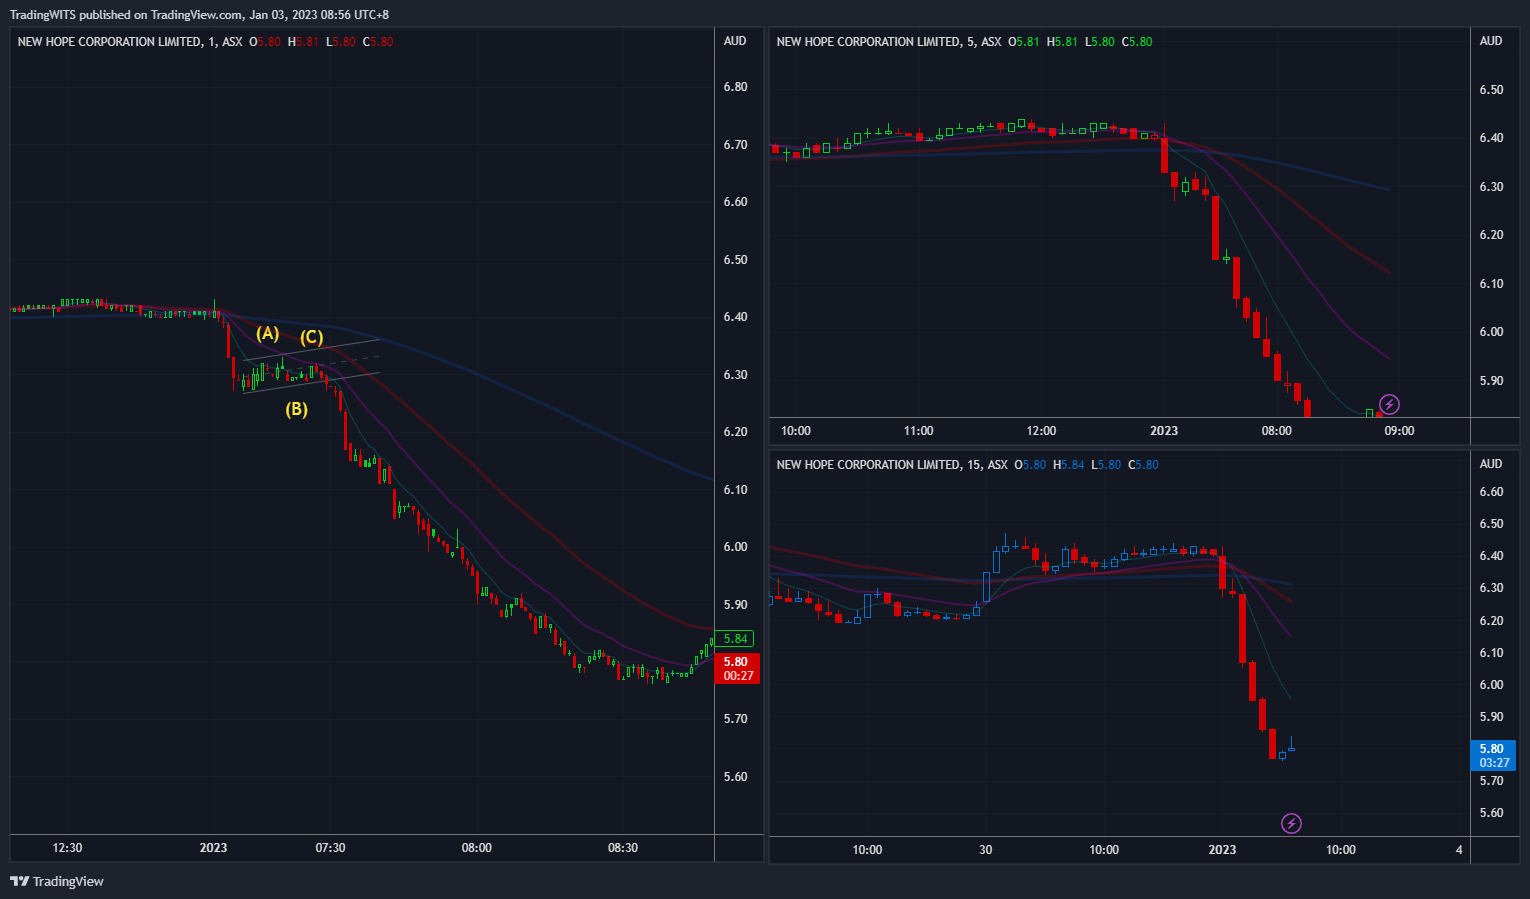The image size is (1530, 899).
Task: Click the L5.80 low value on the 15-minute chart
Action: coord(1106,465)
